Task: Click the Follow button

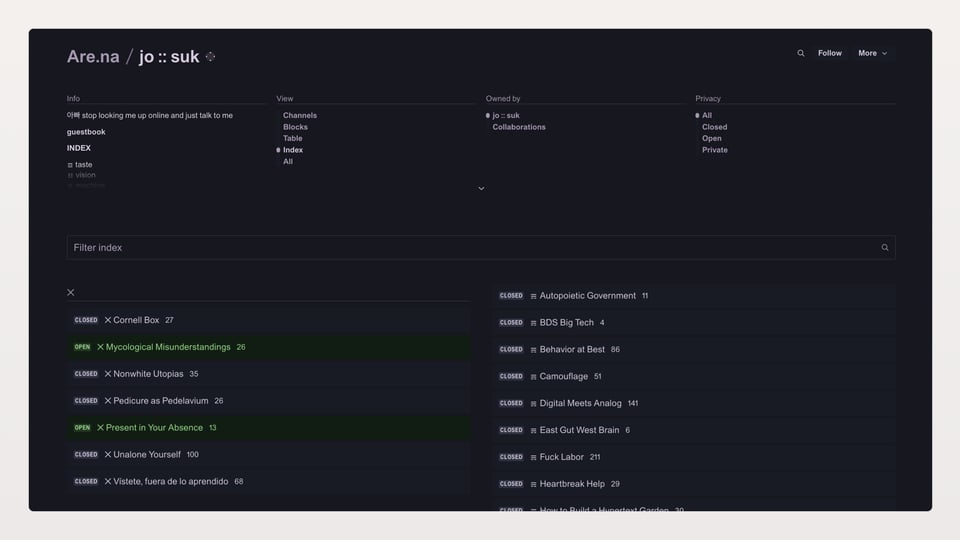Action: [829, 53]
